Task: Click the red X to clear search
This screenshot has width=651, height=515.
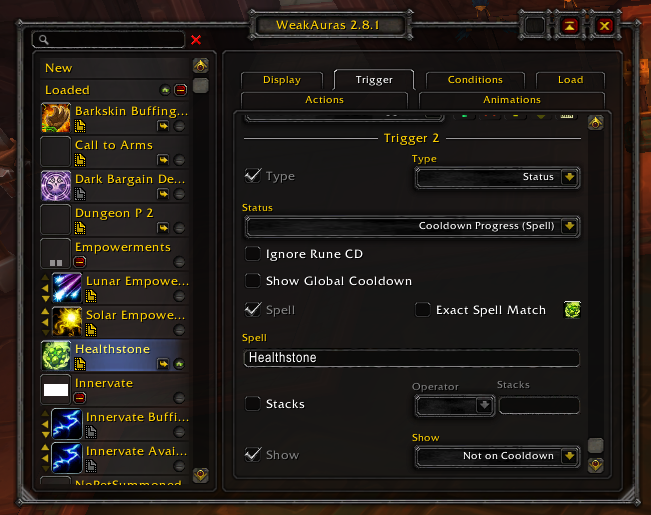Action: 196,40
